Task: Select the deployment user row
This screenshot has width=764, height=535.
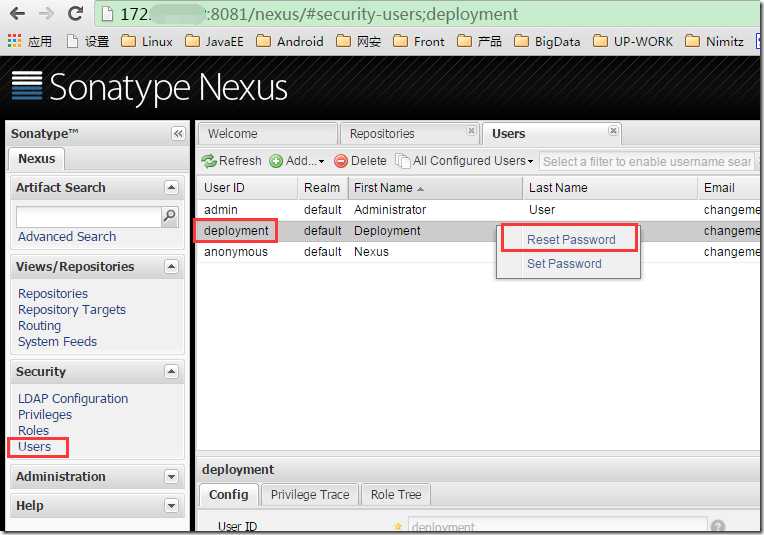Action: [478, 231]
